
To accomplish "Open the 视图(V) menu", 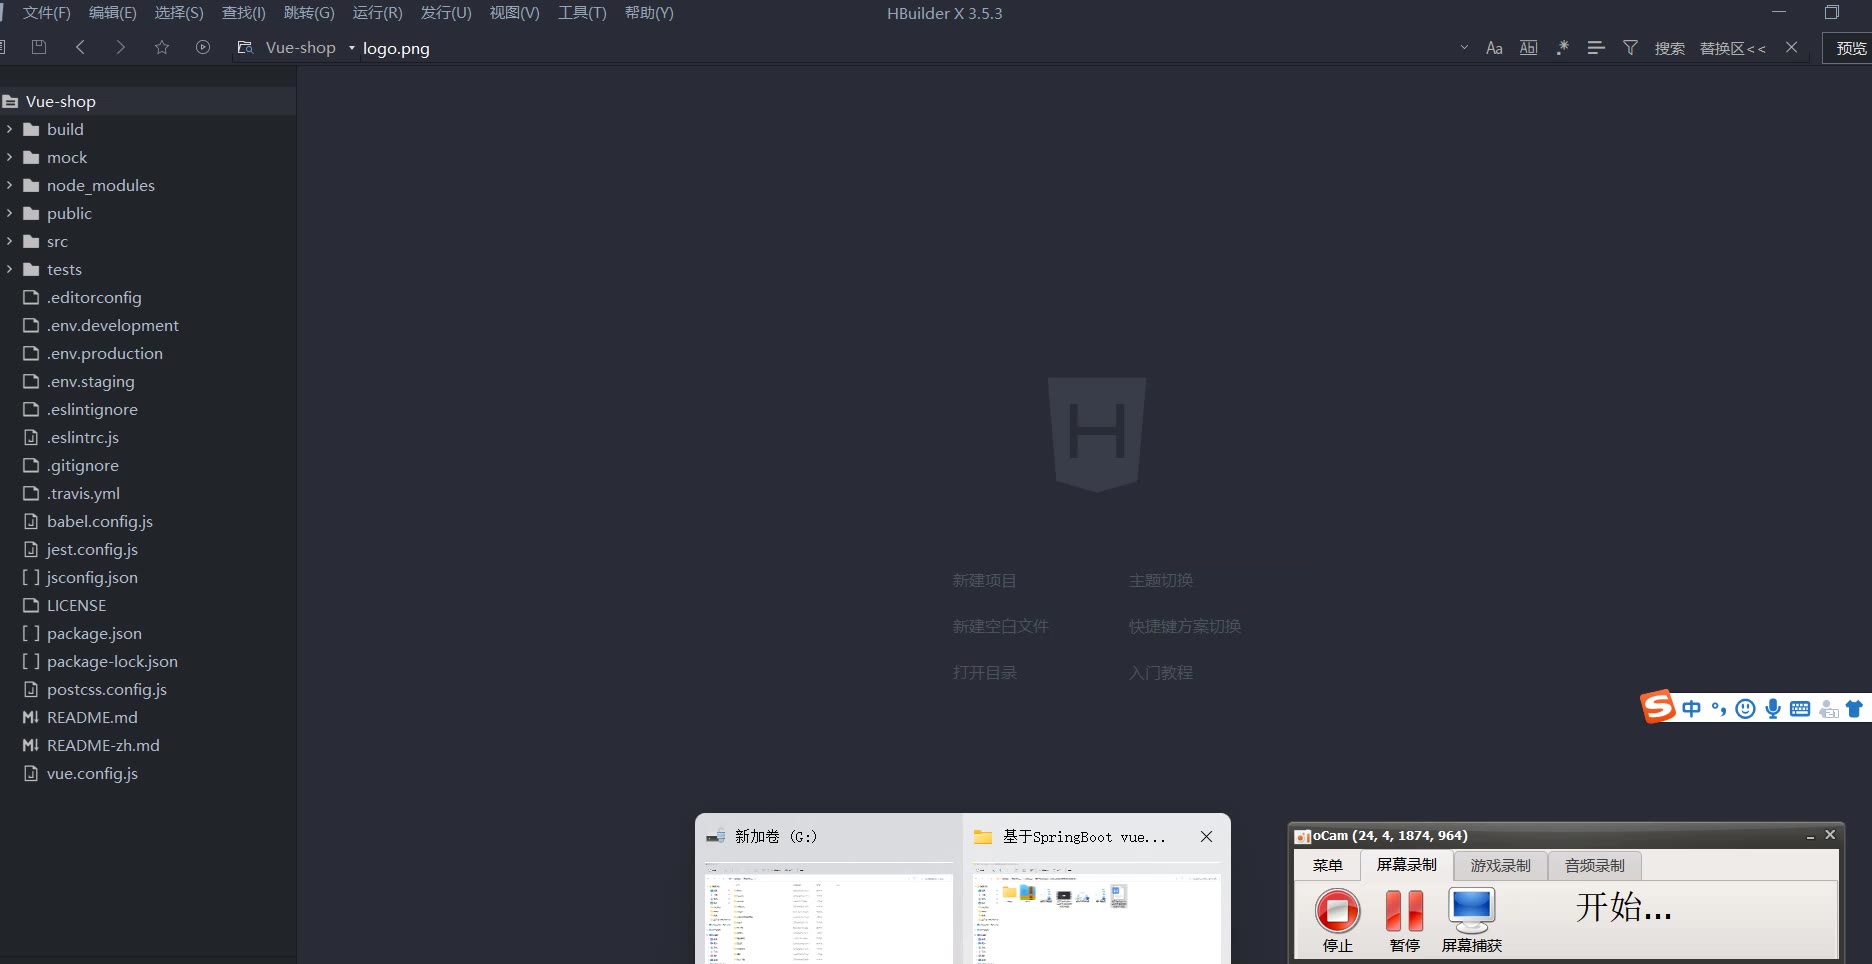I will click(x=514, y=13).
